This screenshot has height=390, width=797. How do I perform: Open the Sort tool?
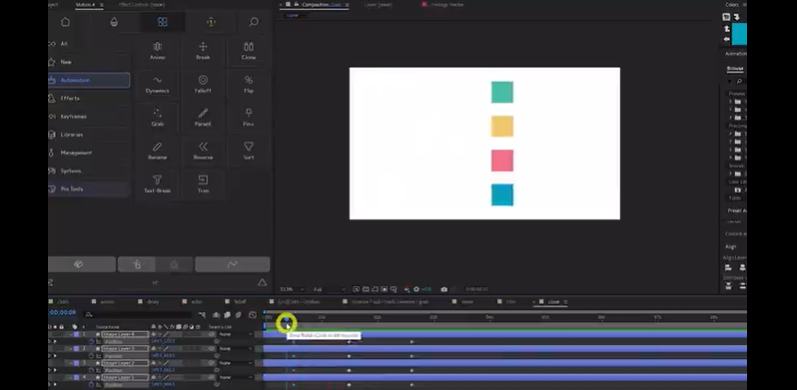(249, 151)
